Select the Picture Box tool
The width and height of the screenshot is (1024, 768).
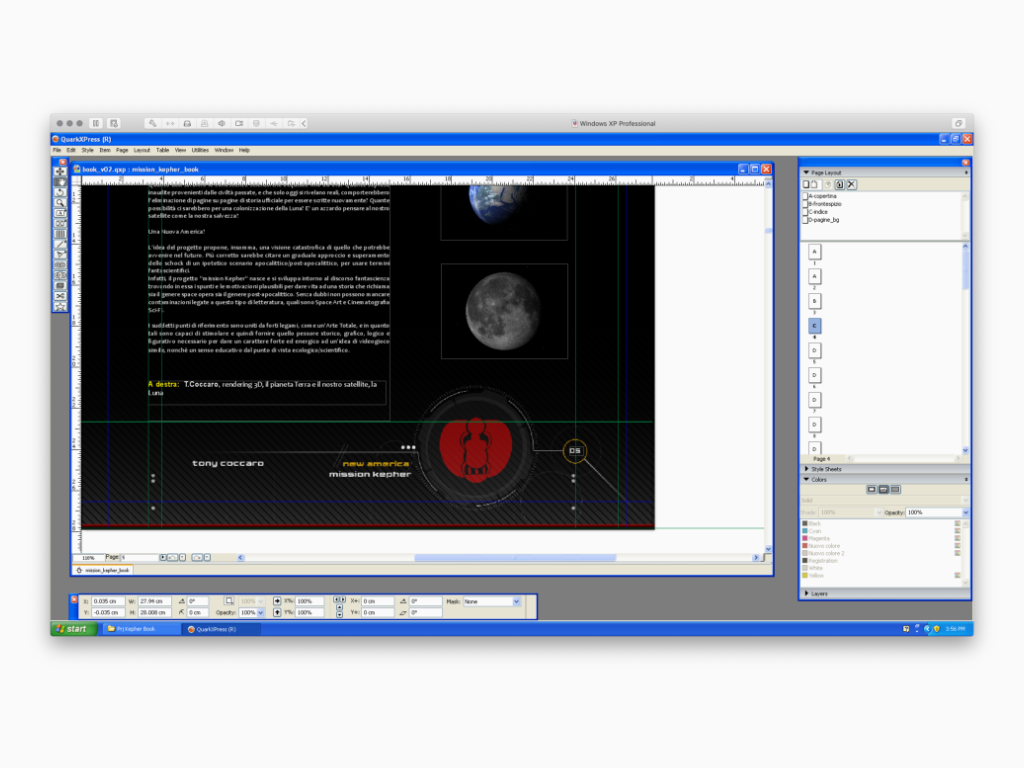[x=60, y=223]
